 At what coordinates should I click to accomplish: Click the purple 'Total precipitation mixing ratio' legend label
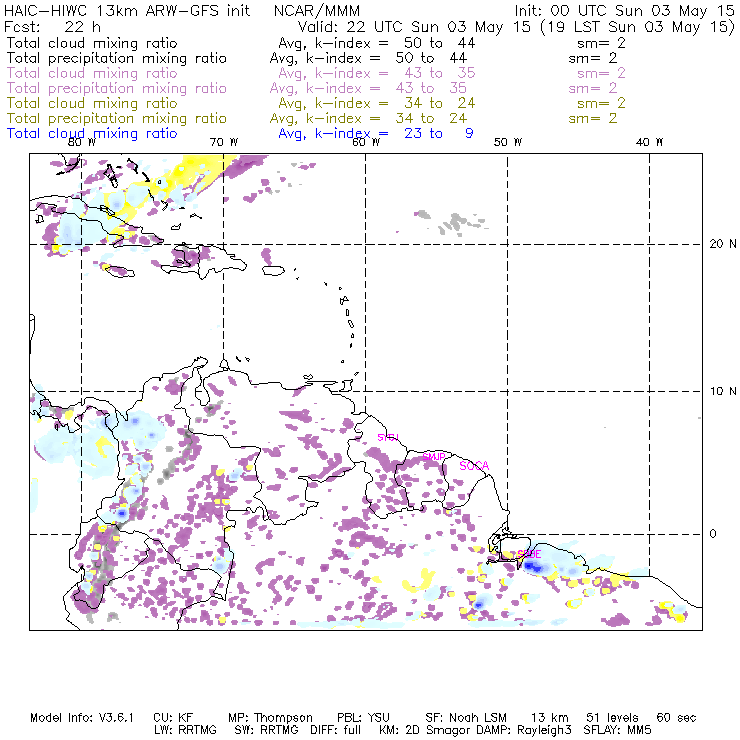(117, 88)
